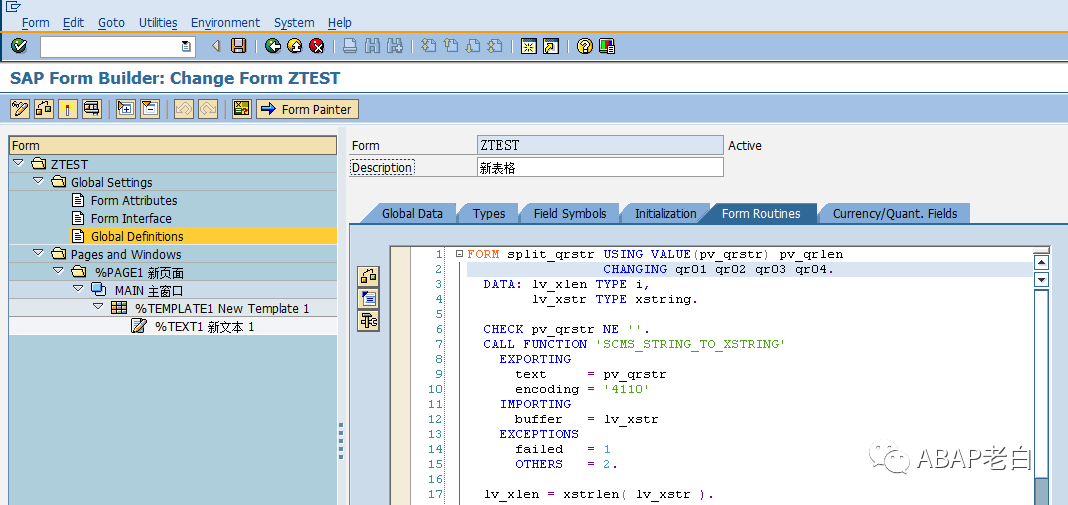Select the %TEXT1 新文本 1 node

coord(204,326)
